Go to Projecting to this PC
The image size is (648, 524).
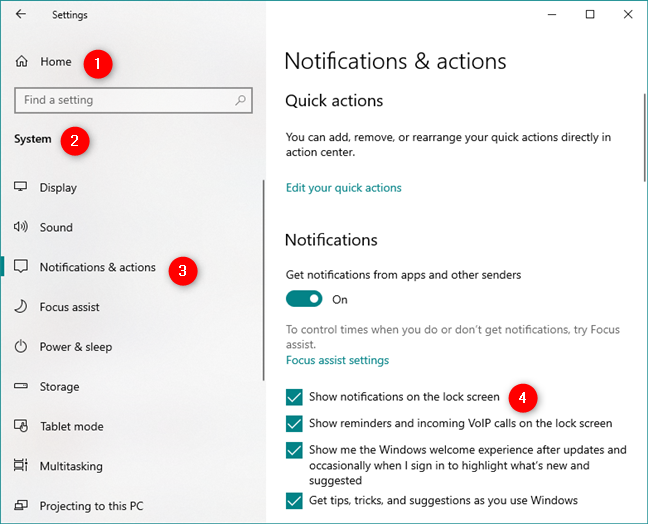pos(91,506)
